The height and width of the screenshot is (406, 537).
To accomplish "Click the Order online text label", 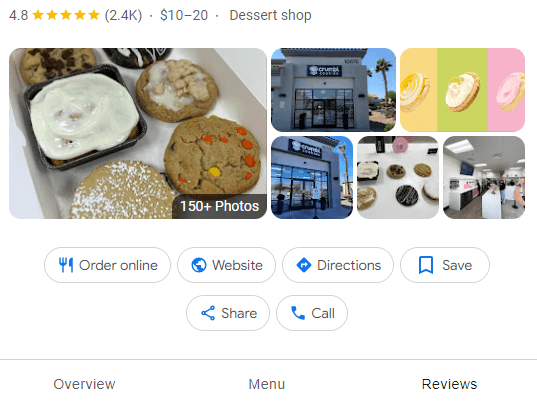I will click(118, 265).
